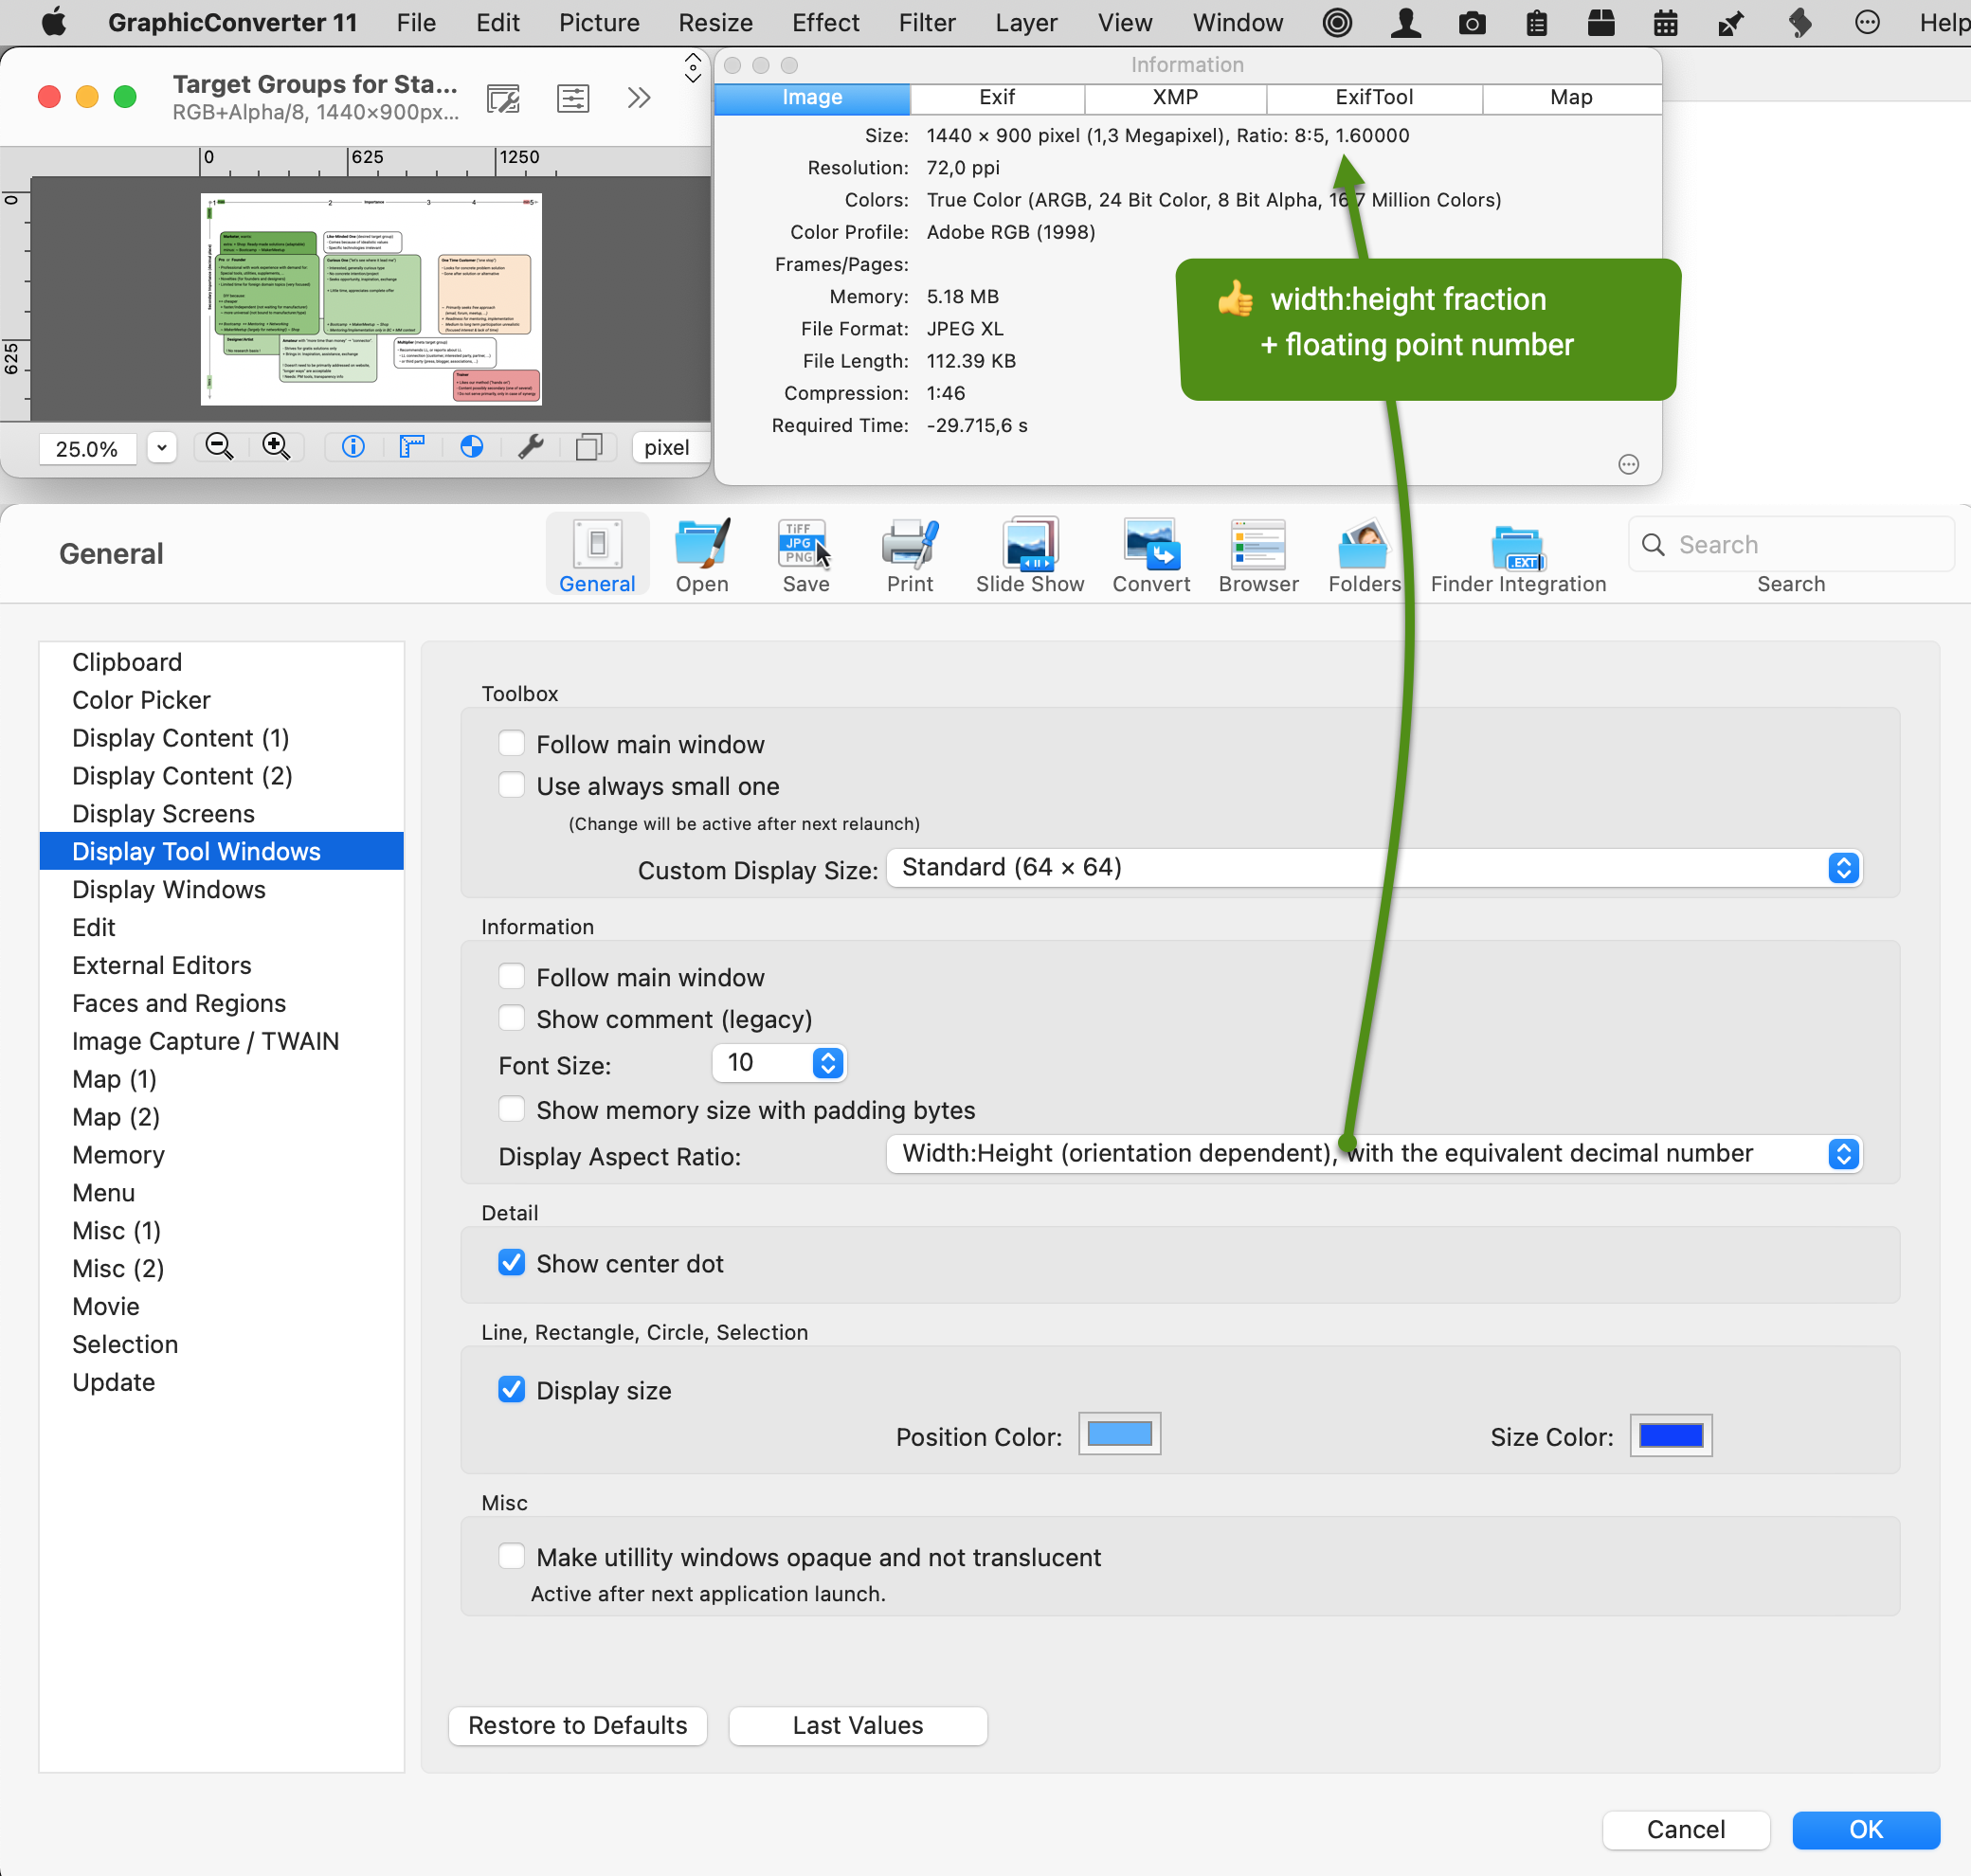Uncheck Show center dot checkbox

tap(511, 1263)
